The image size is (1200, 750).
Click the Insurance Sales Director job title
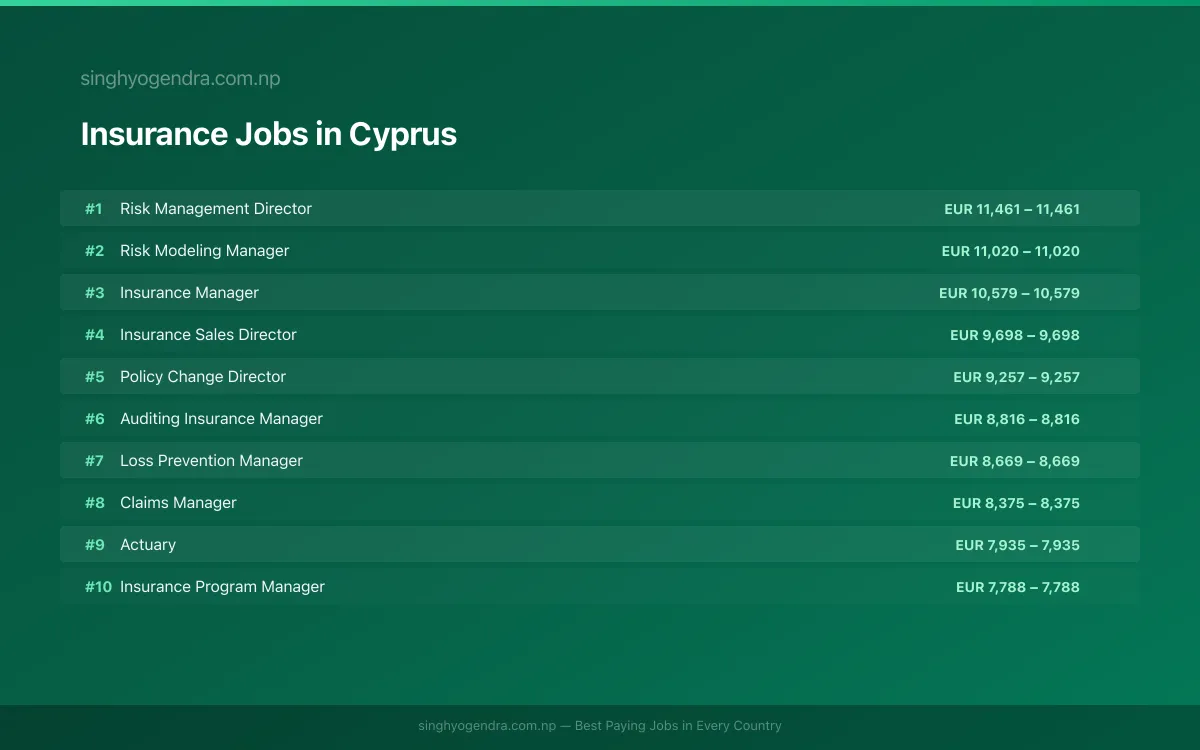208,335
